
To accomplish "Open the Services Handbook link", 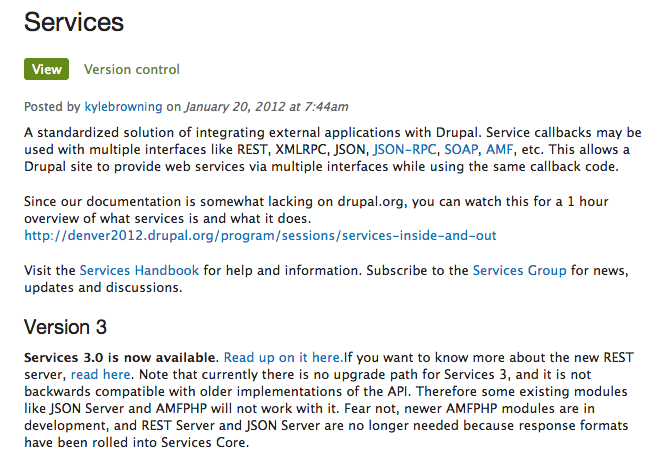I will [x=140, y=270].
